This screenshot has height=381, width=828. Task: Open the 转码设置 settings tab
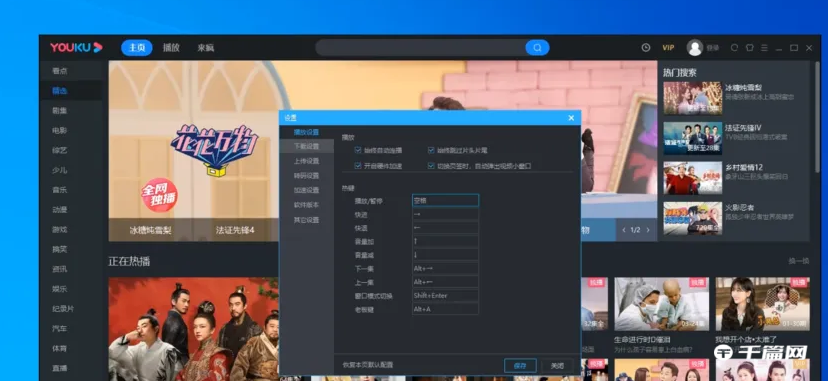(306, 176)
